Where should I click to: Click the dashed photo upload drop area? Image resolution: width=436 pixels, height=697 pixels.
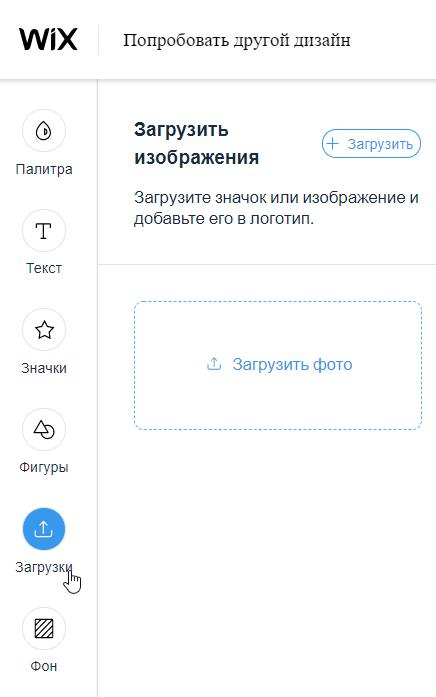(x=278, y=365)
